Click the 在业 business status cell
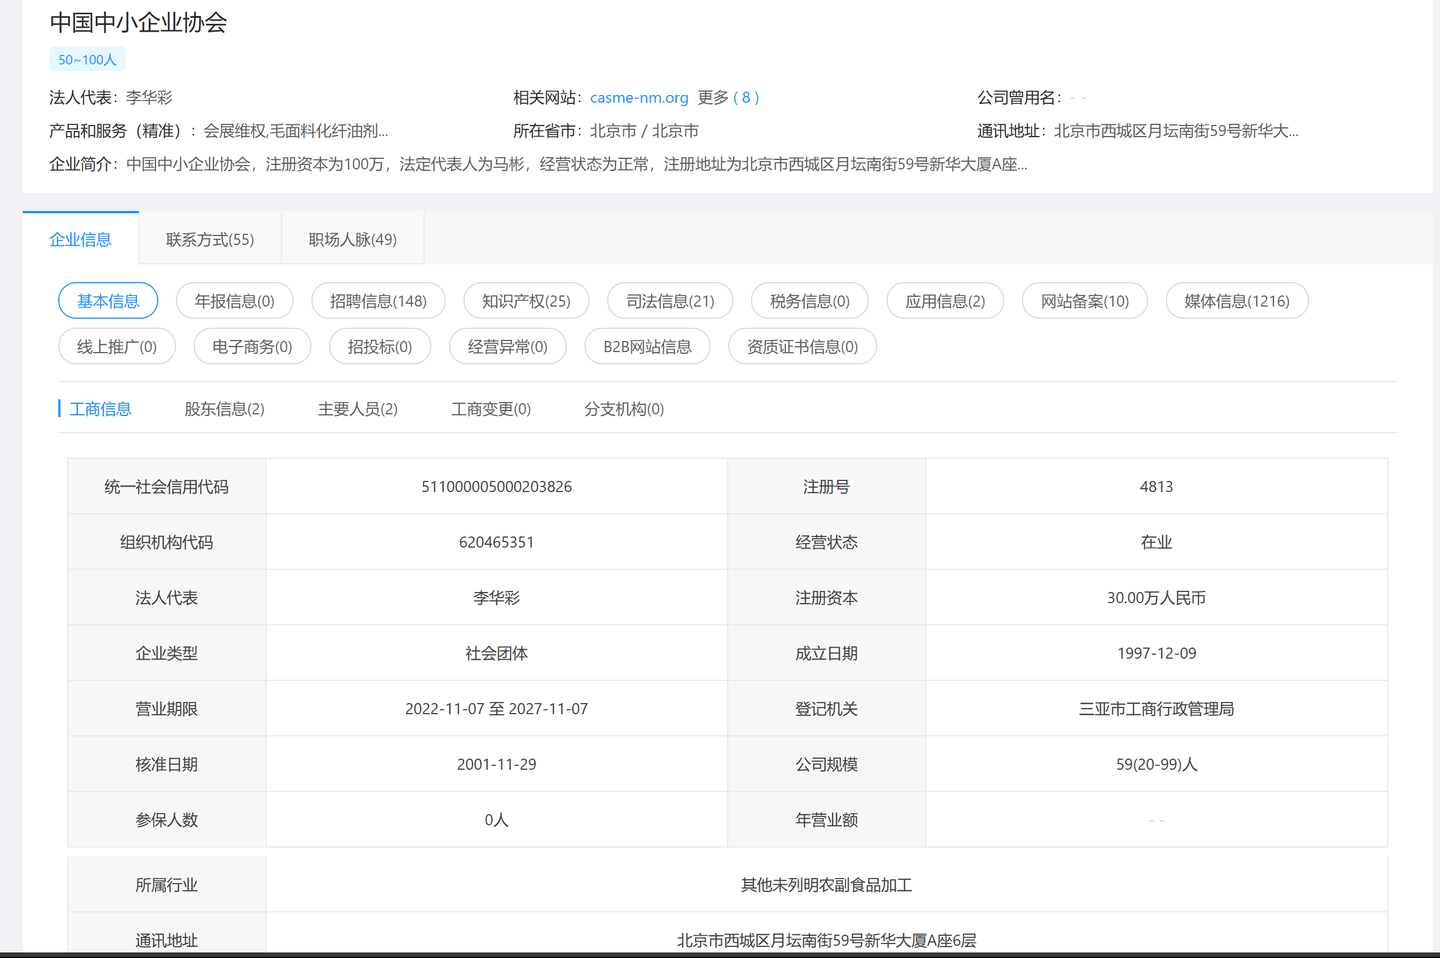The height and width of the screenshot is (958, 1440). (1157, 542)
